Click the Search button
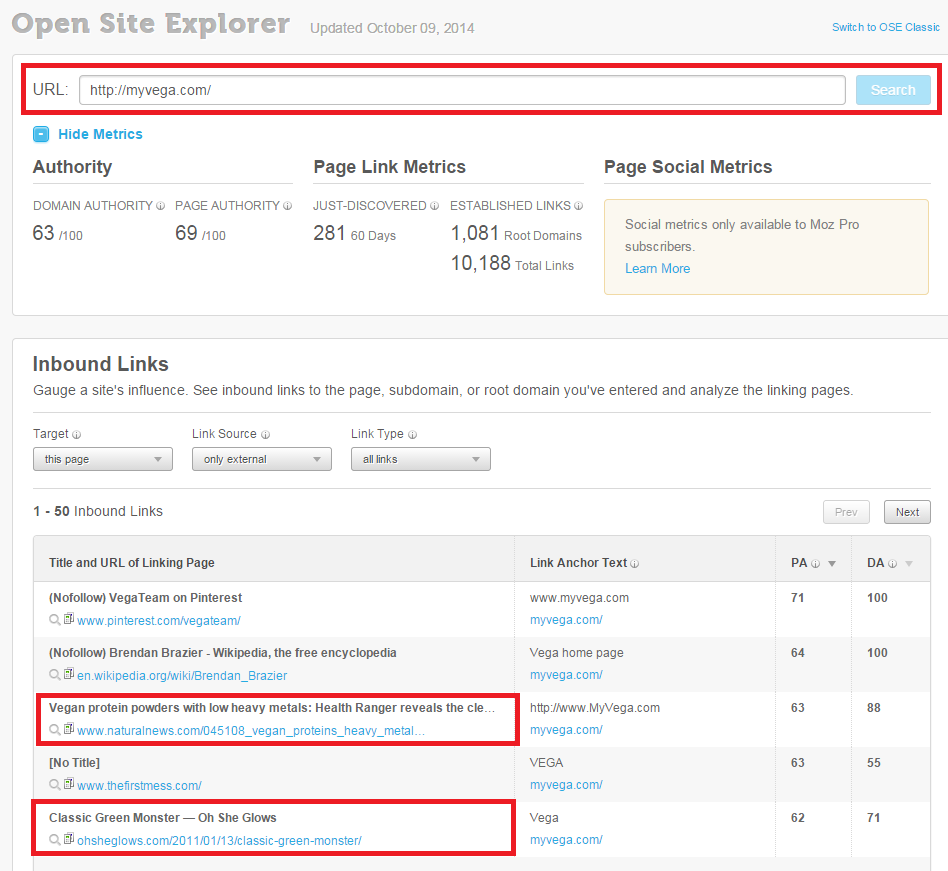This screenshot has height=871, width=948. [893, 90]
